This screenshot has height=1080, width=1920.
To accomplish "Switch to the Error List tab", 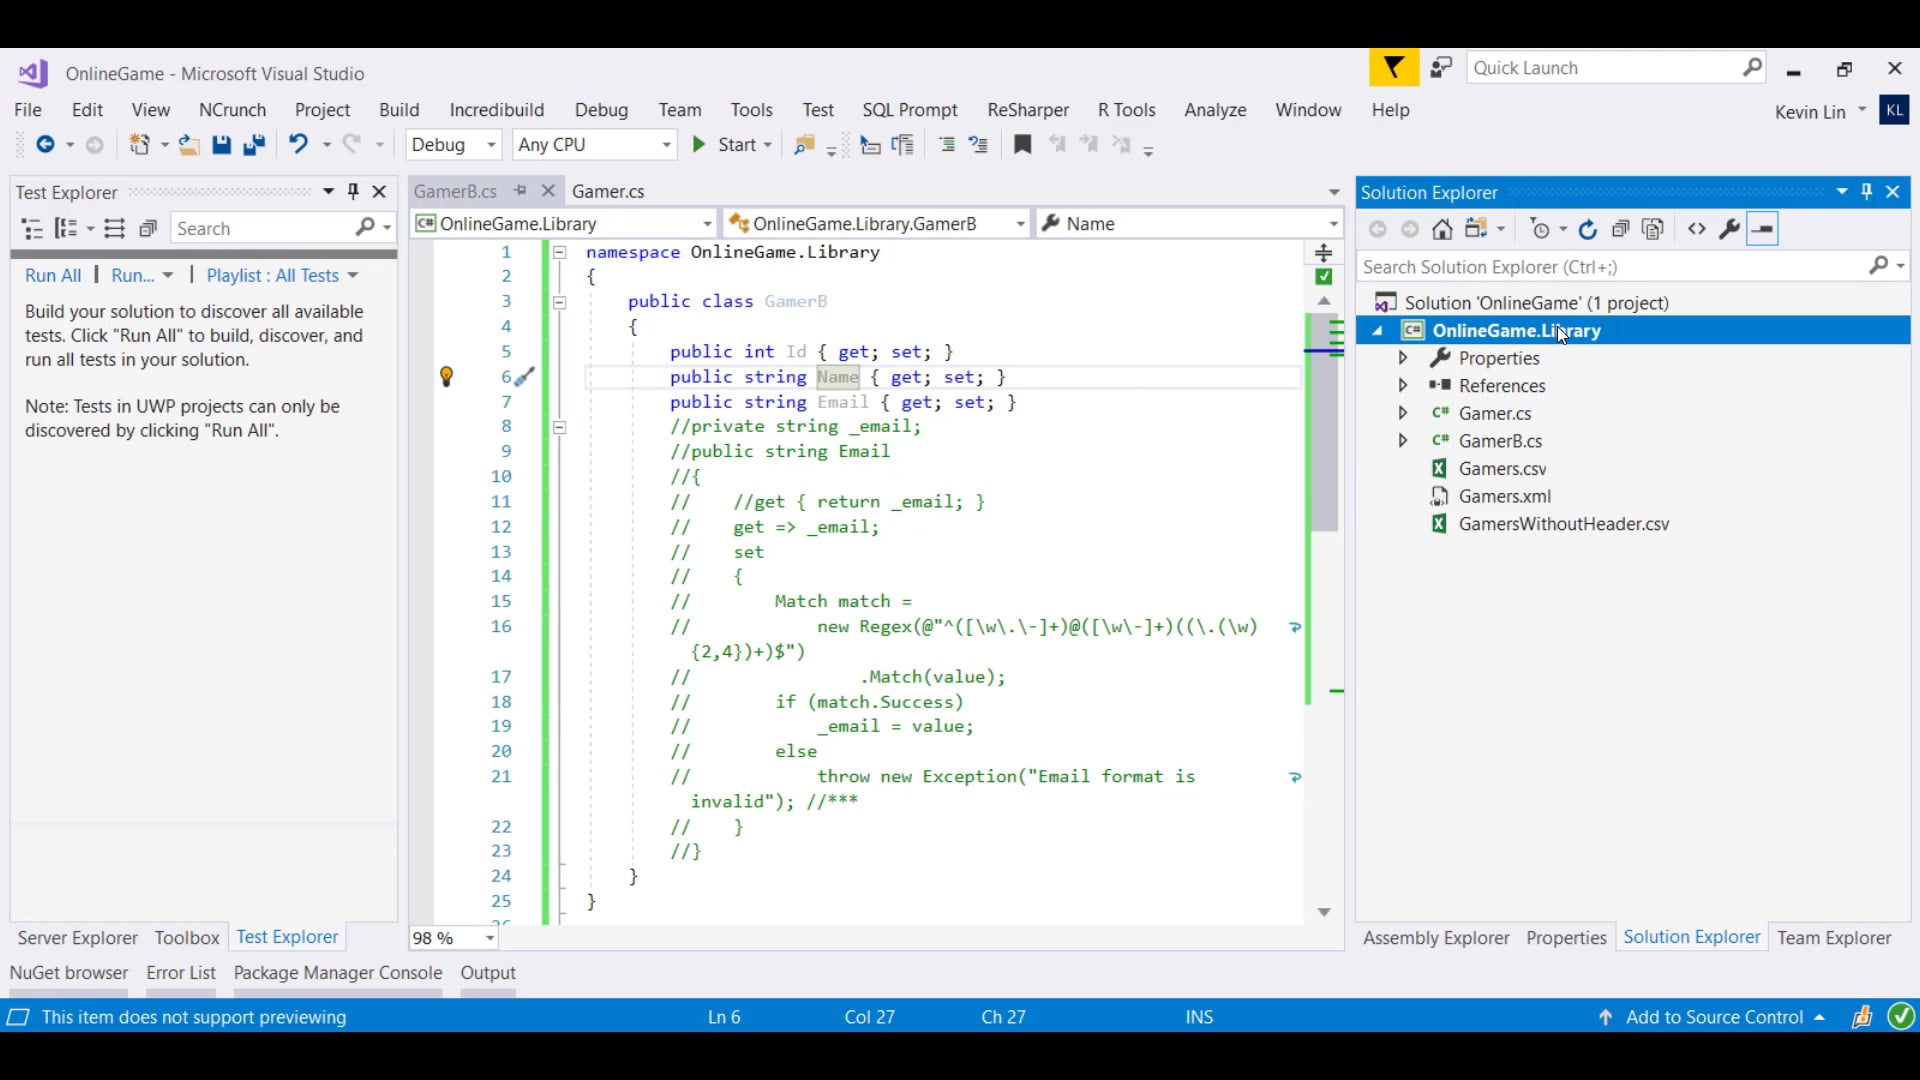I will point(180,972).
